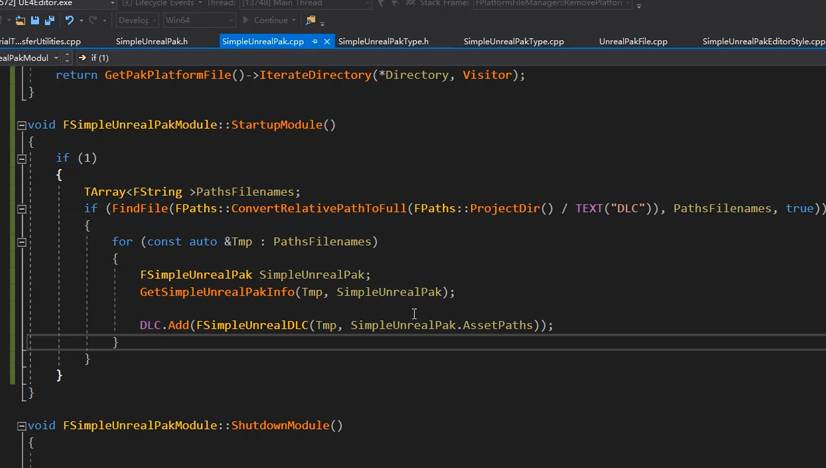The image size is (826, 468).
Task: Click the Save All icon
Action: pyautogui.click(x=50, y=21)
